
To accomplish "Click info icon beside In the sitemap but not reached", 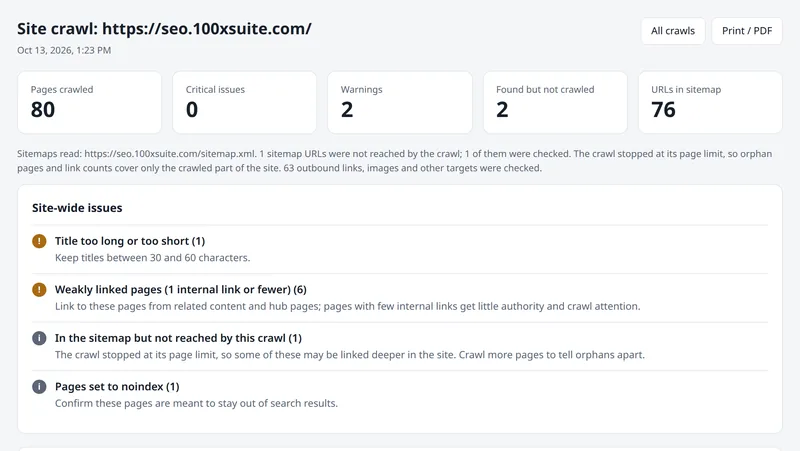I will click(39, 338).
